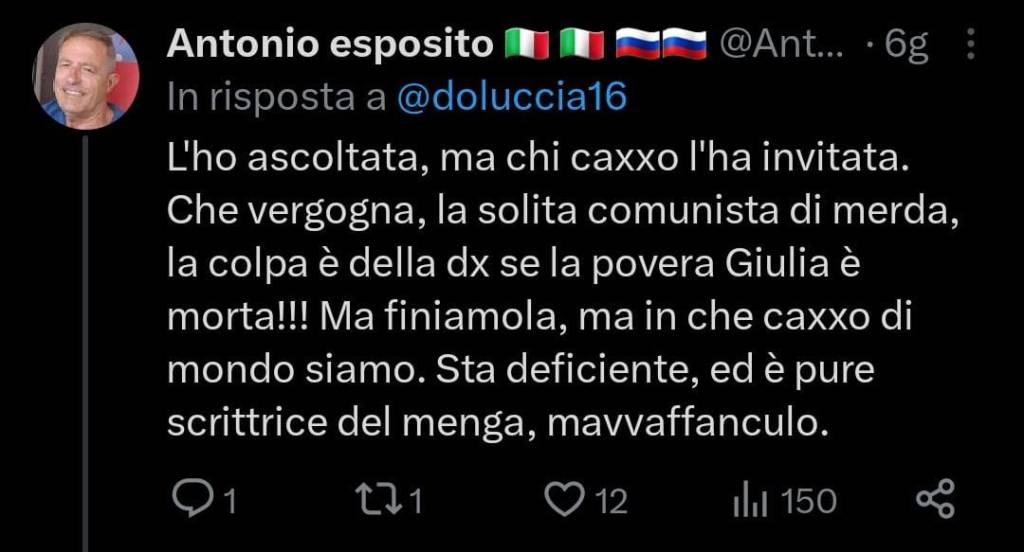Image resolution: width=1024 pixels, height=552 pixels.
Task: Retweet this post using the arrows icon
Action: [379, 500]
